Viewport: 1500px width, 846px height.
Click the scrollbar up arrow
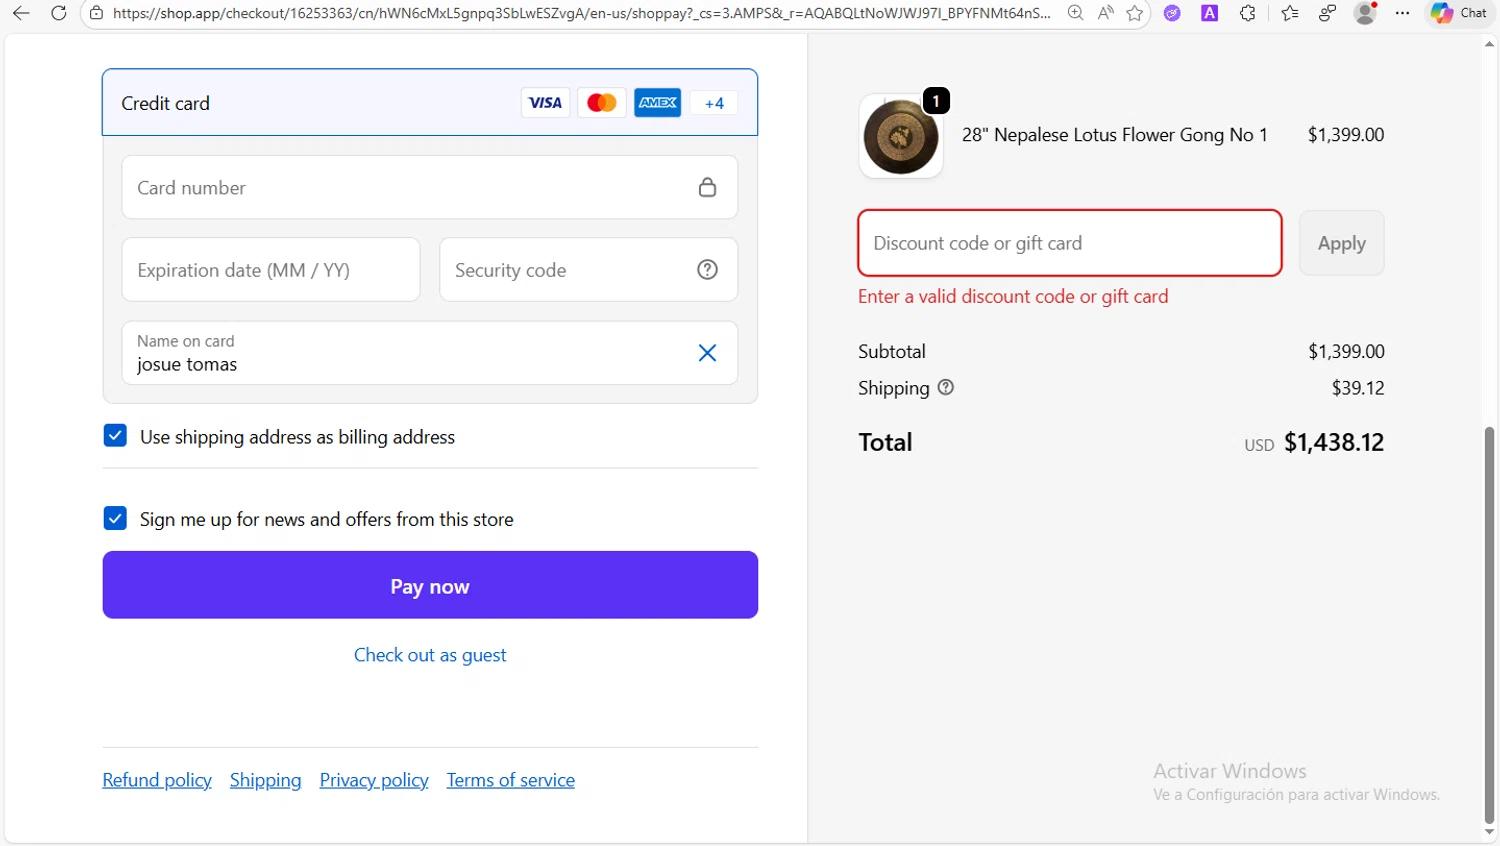pos(1489,44)
